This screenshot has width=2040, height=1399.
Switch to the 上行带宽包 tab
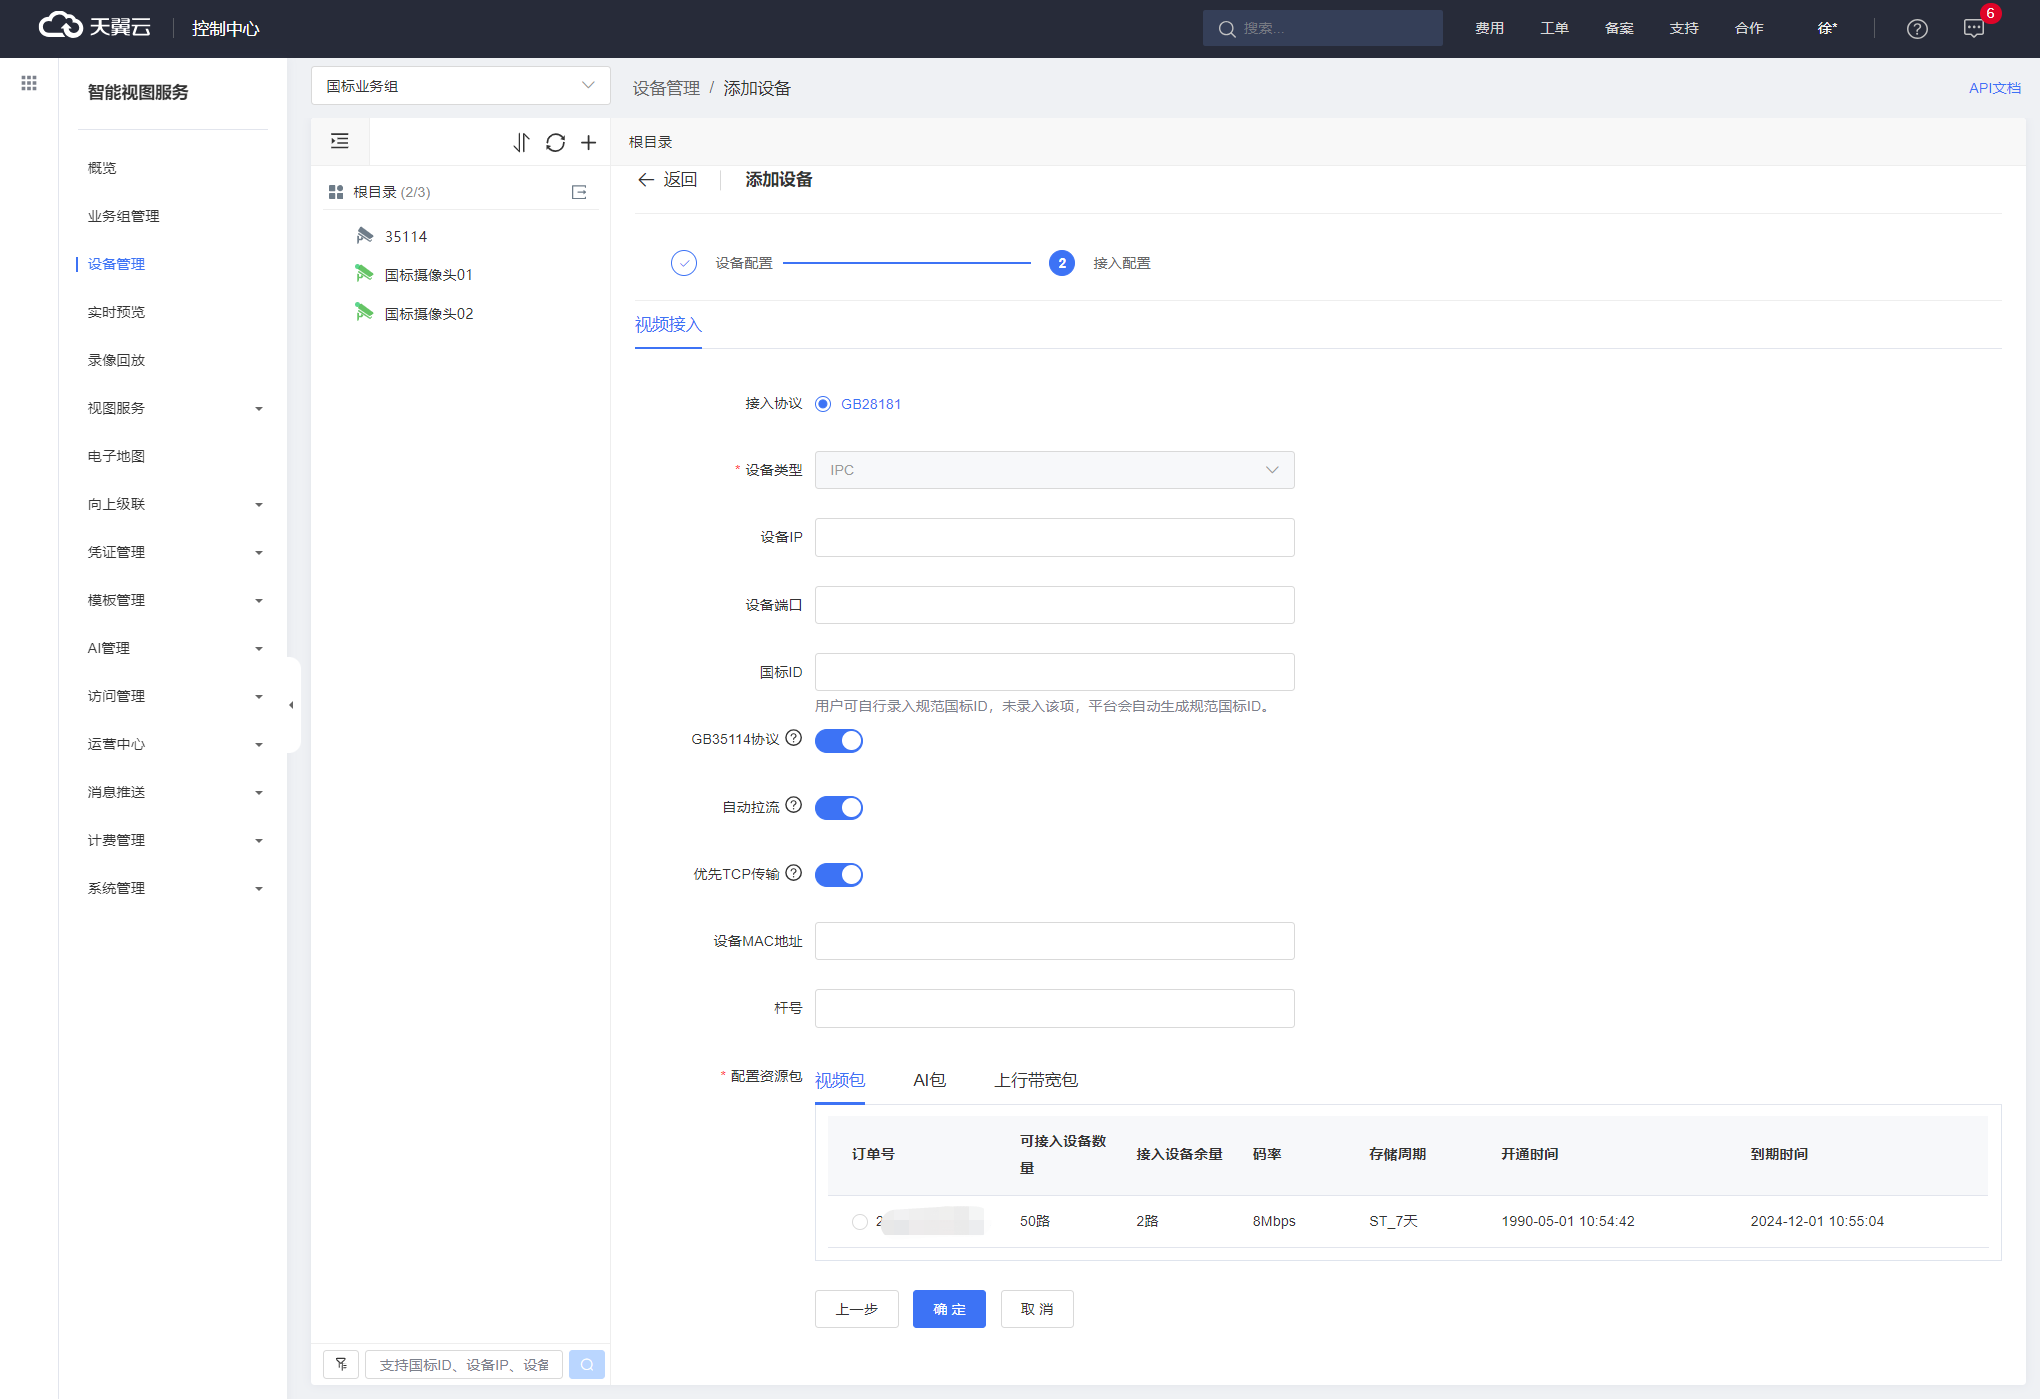(x=1035, y=1080)
